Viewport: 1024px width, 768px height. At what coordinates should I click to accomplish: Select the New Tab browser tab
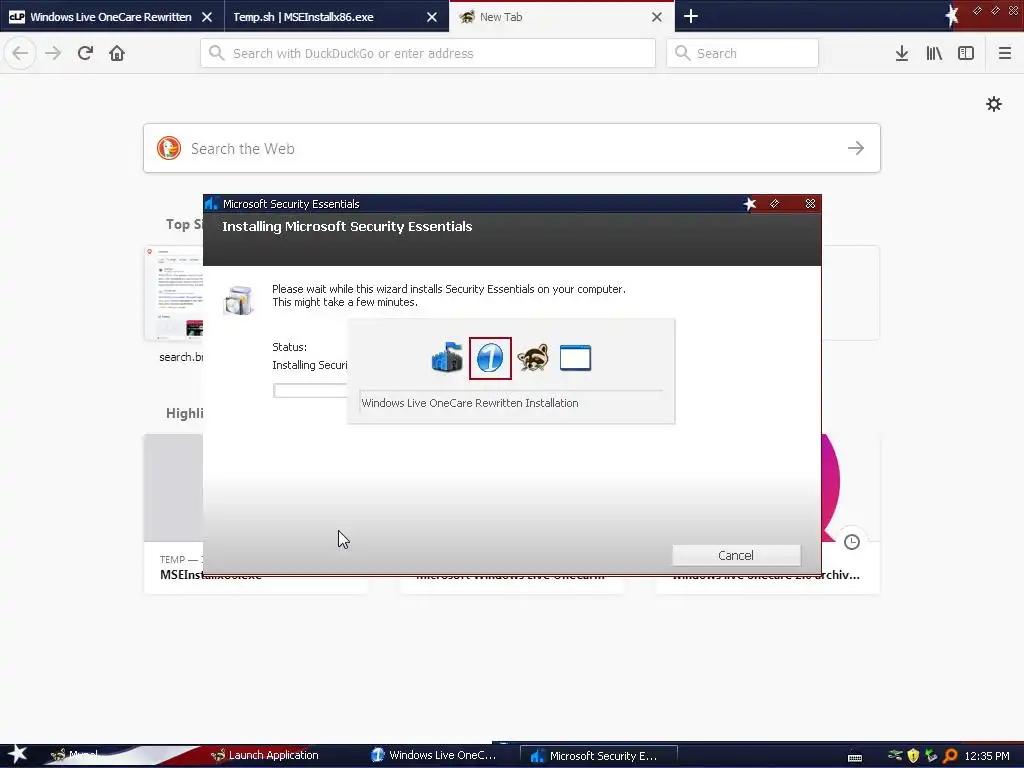(562, 17)
